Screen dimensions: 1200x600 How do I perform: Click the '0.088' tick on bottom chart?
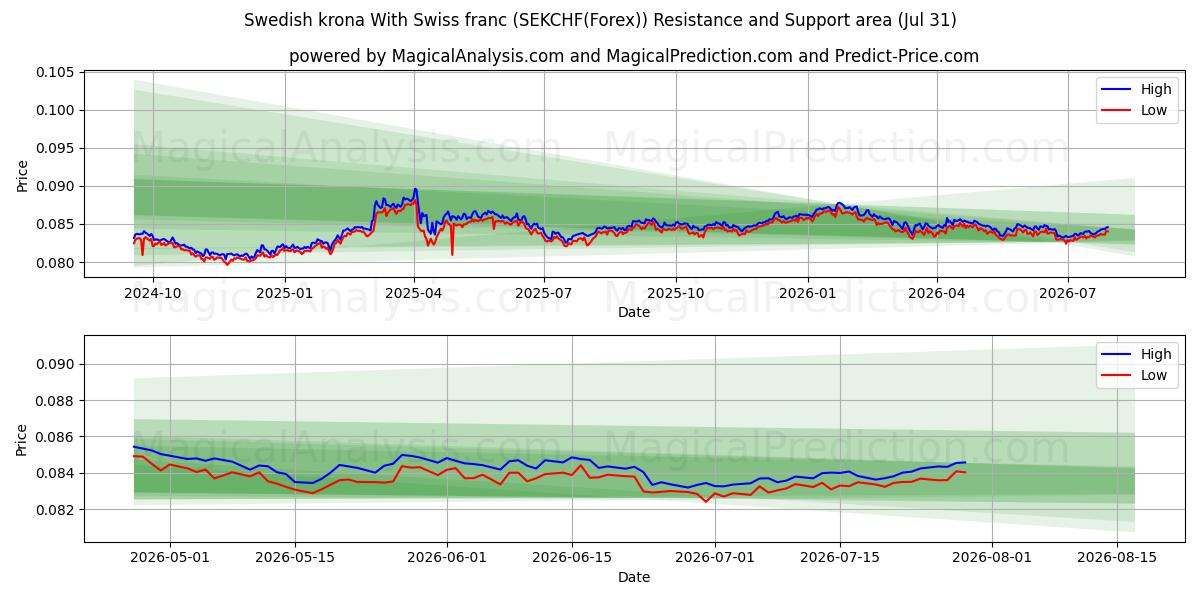[57, 401]
